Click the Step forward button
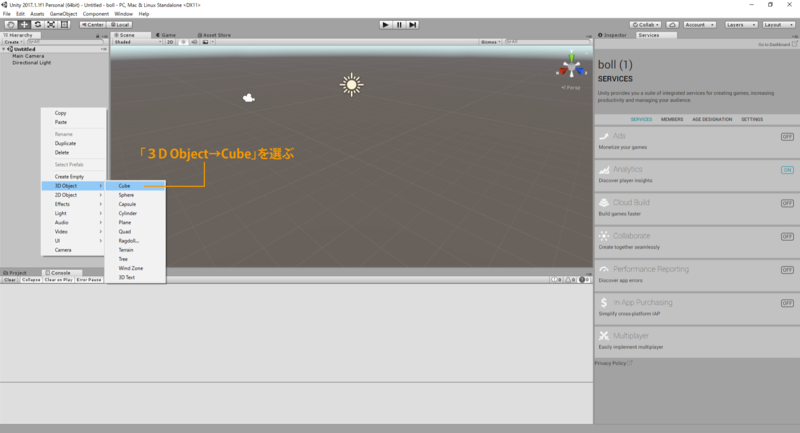Viewport: 800px width, 433px height. point(413,24)
